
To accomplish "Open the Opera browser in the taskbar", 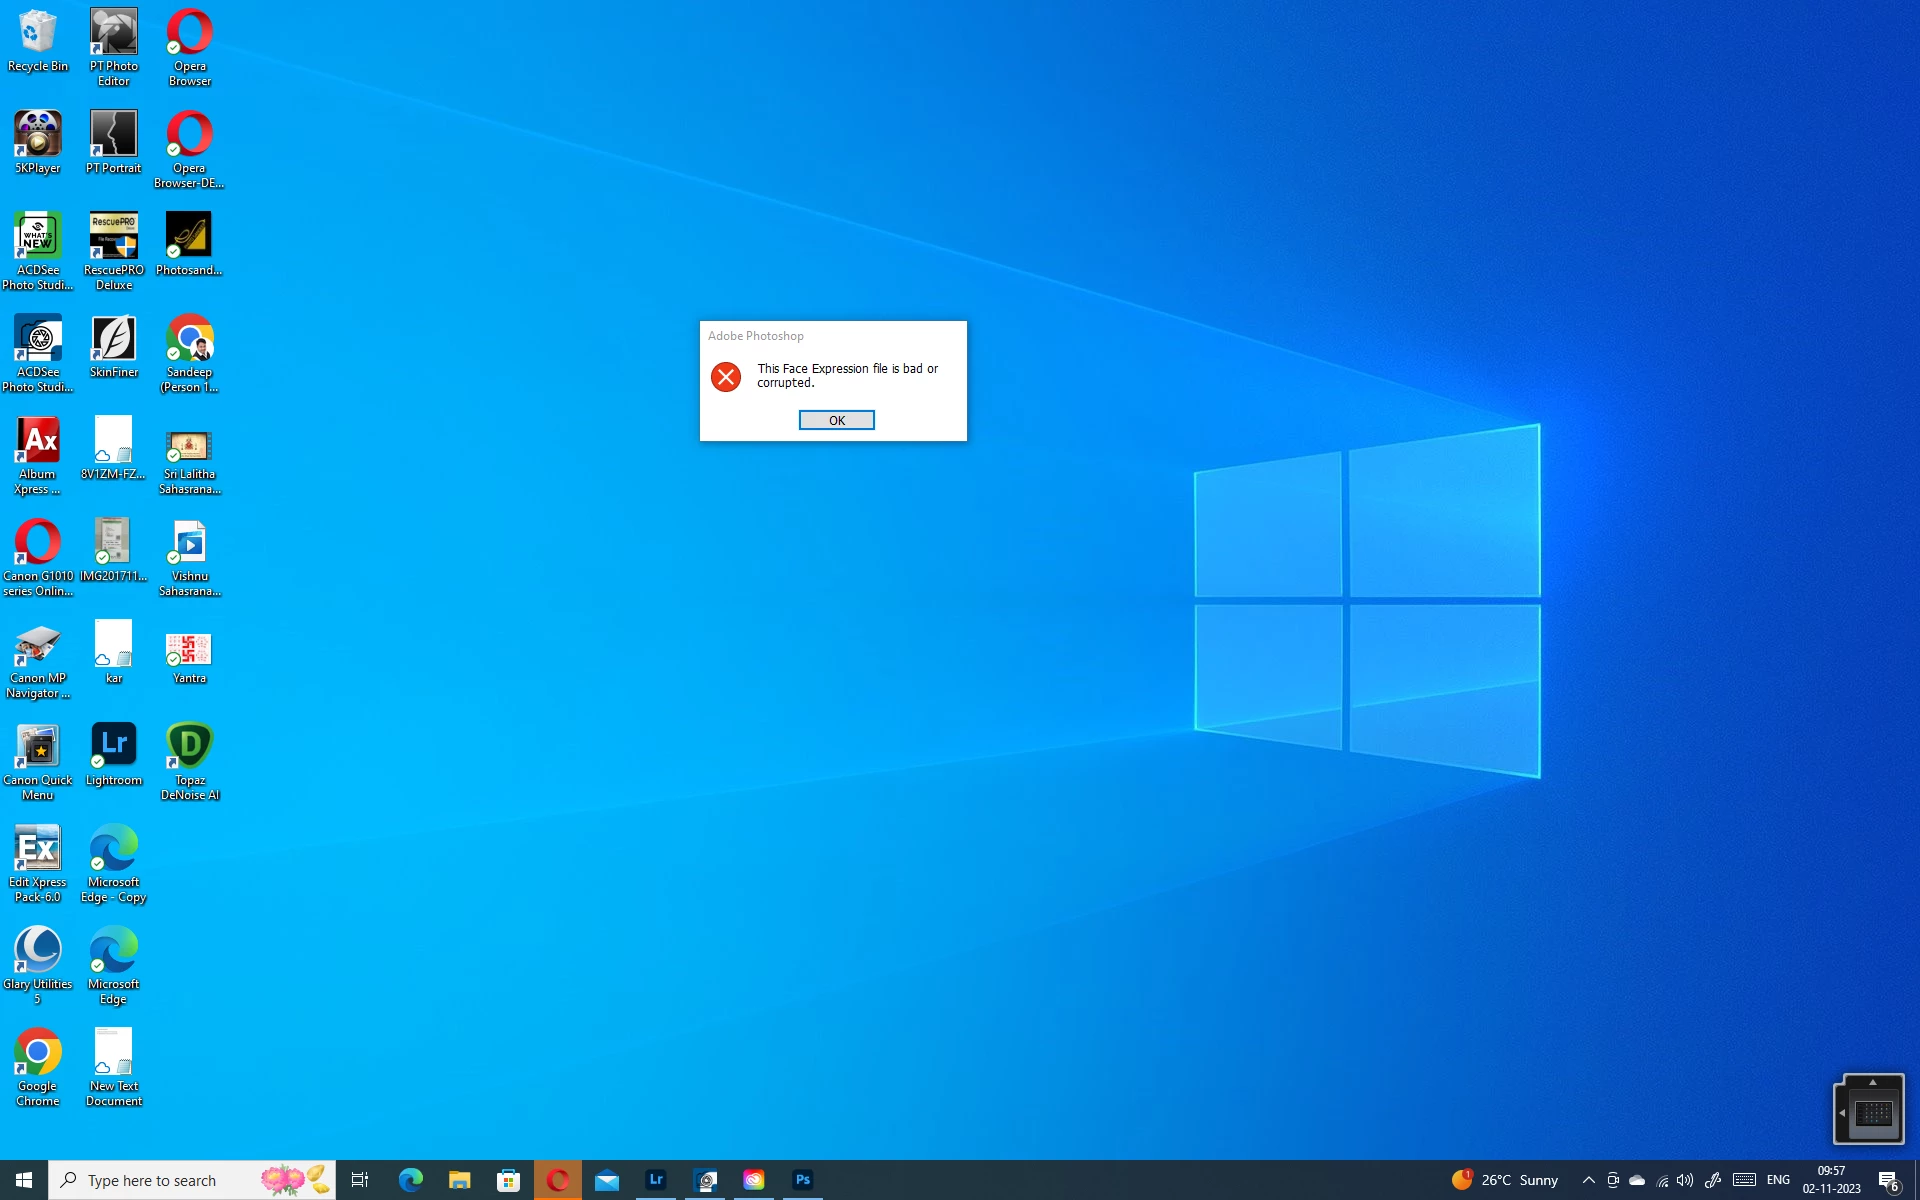I will (x=558, y=1180).
